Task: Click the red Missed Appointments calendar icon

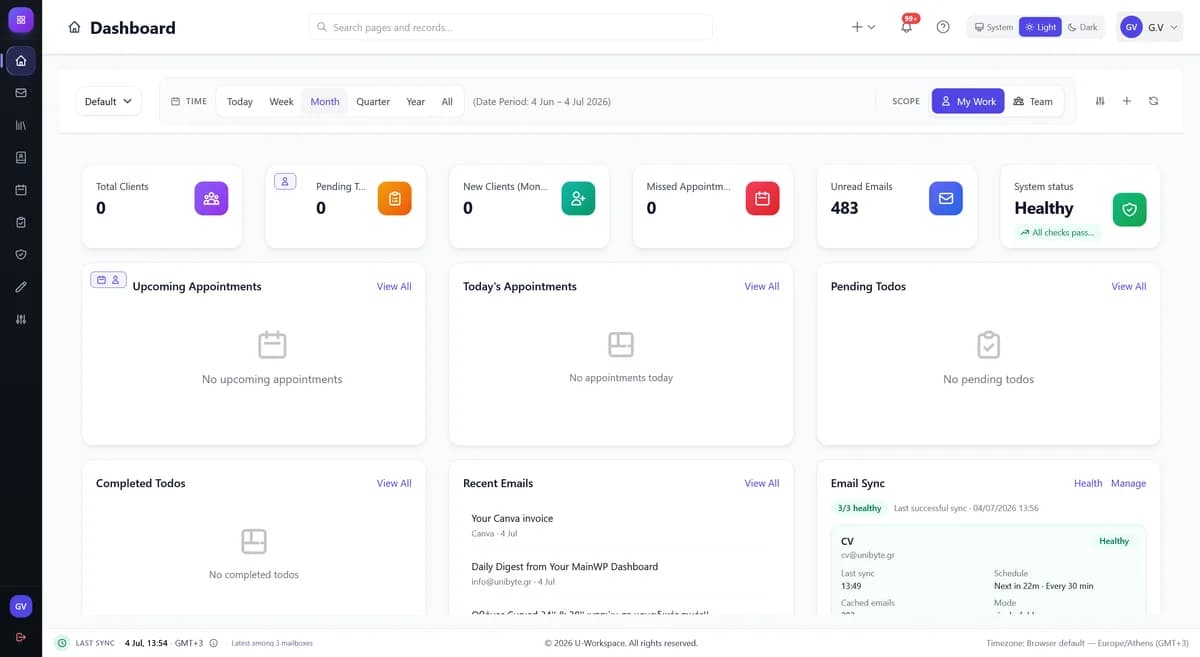Action: (762, 198)
